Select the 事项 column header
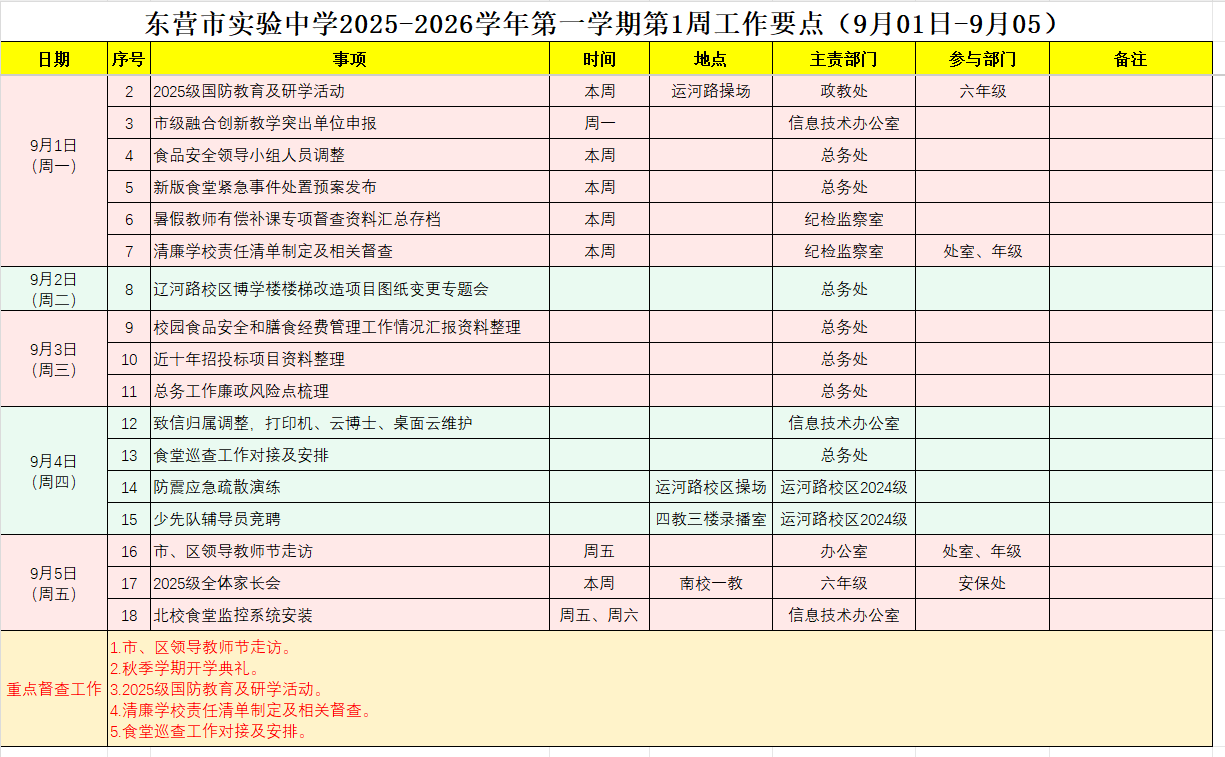1225x757 pixels. pyautogui.click(x=349, y=59)
